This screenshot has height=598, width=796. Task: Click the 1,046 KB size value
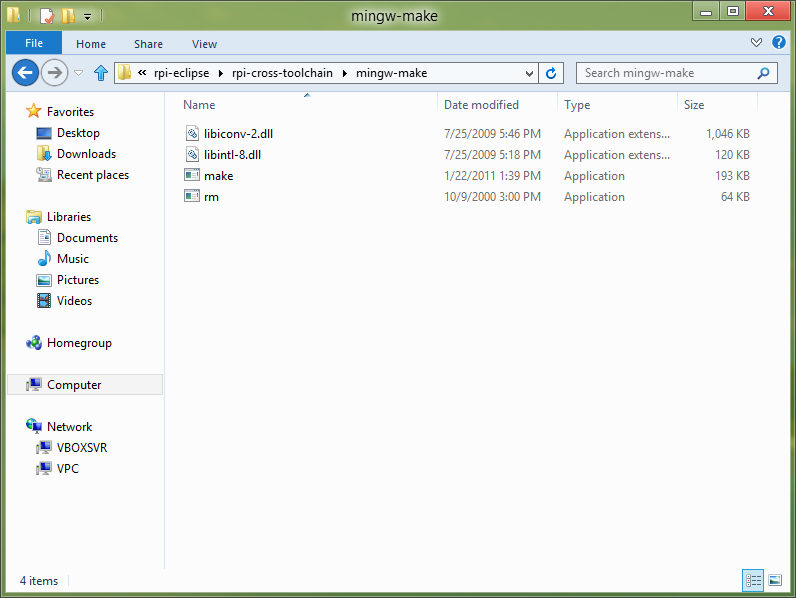[x=727, y=134]
